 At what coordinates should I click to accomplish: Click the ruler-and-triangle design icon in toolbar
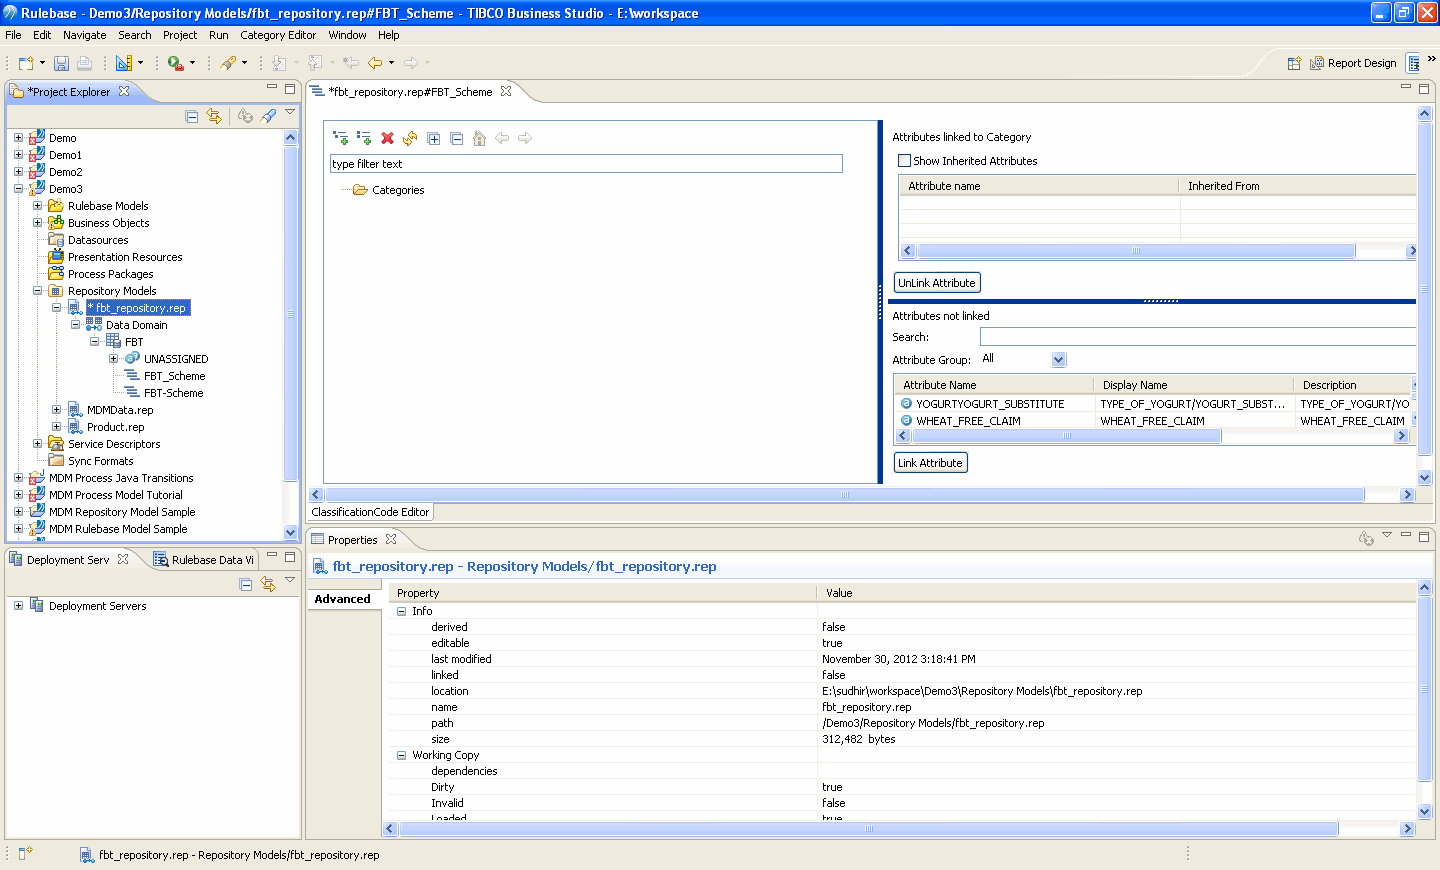point(124,63)
